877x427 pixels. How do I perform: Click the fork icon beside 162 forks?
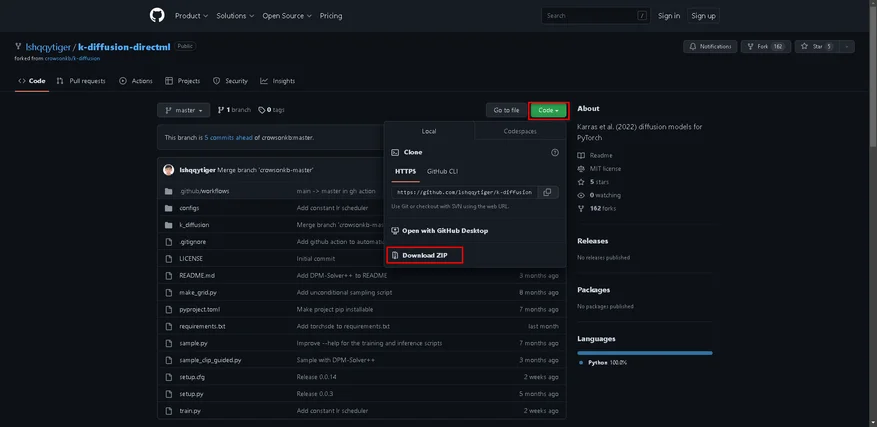pos(581,208)
